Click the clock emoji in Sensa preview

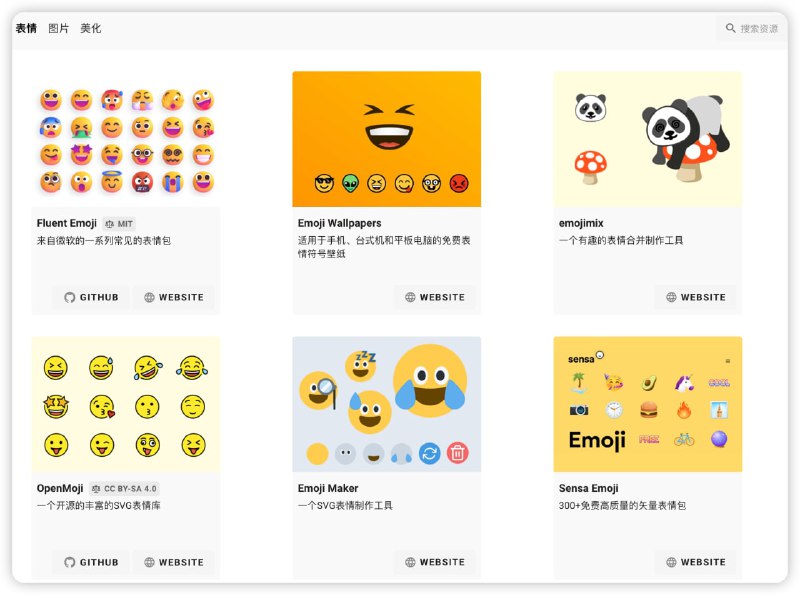click(x=614, y=410)
